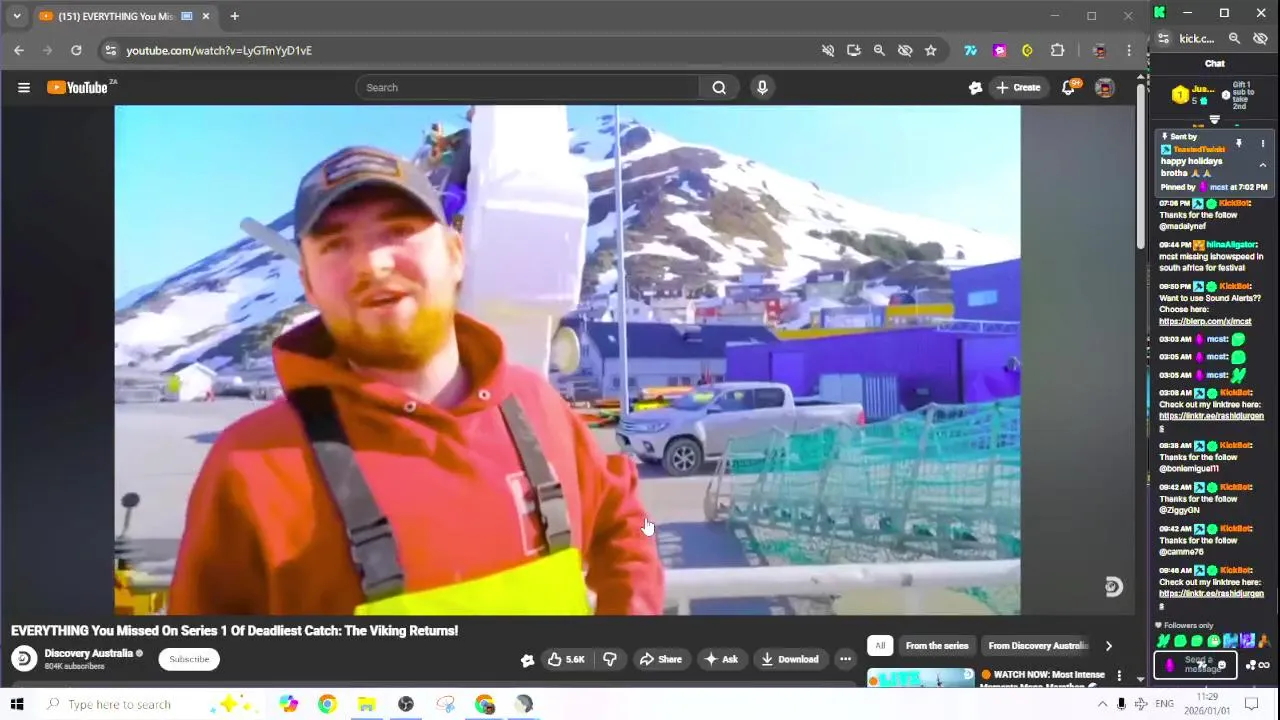The height and width of the screenshot is (720, 1280).
Task: Open the YouTube Create menu
Action: (x=1018, y=87)
